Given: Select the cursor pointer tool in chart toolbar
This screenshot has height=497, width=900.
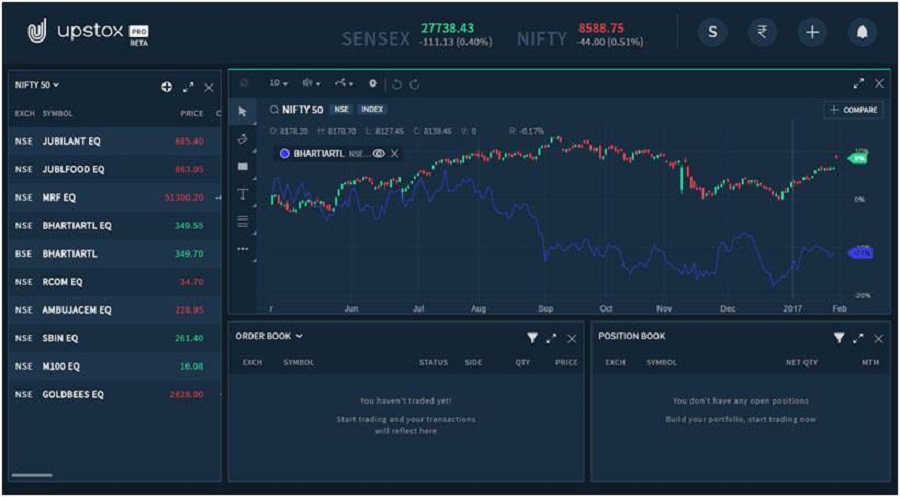Looking at the screenshot, I should point(242,111).
